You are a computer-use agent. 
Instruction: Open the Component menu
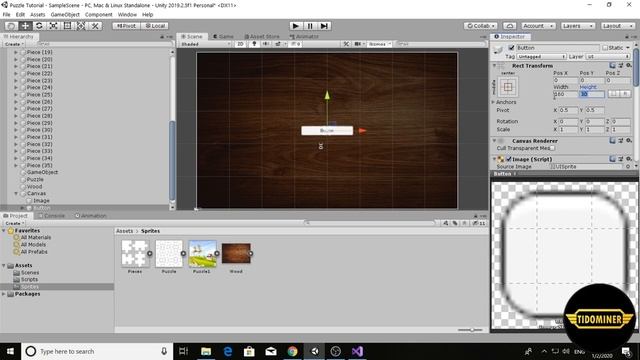click(x=98, y=14)
